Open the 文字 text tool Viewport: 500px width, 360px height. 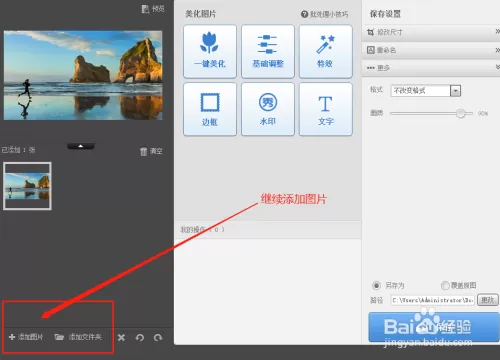tap(326, 109)
